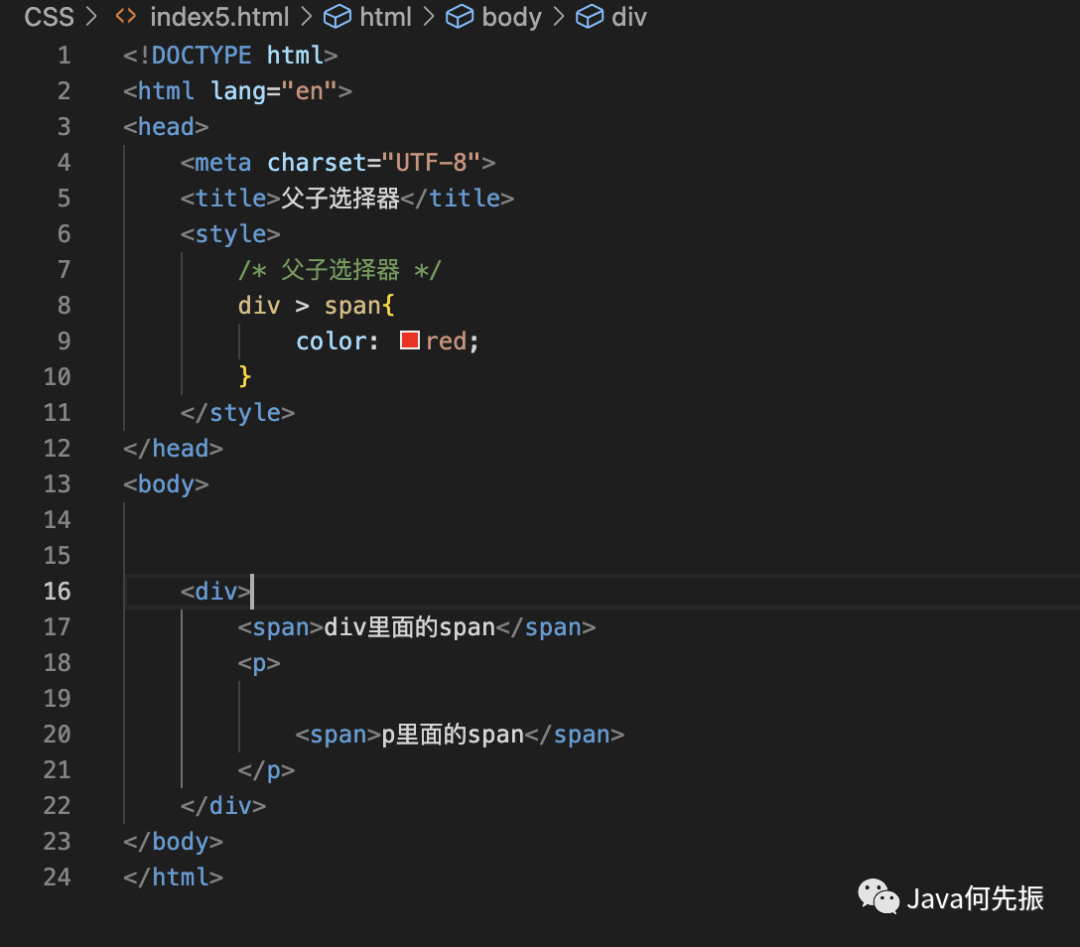1080x947 pixels.
Task: Click the cube icon beside html breadcrumb
Action: click(x=338, y=17)
